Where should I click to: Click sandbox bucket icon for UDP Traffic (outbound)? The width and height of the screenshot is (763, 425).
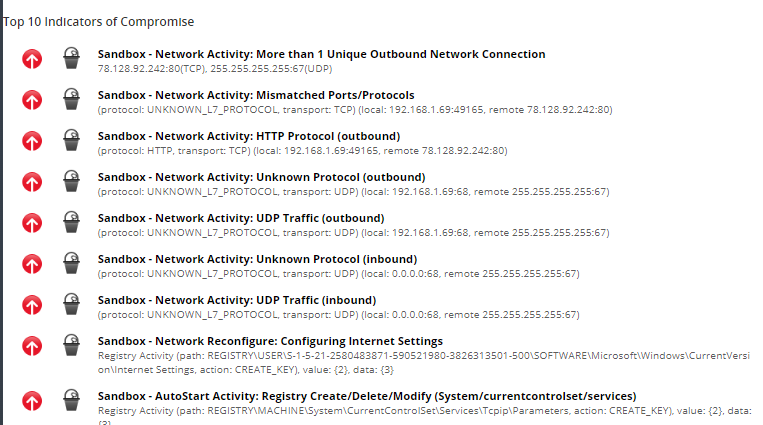point(71,223)
